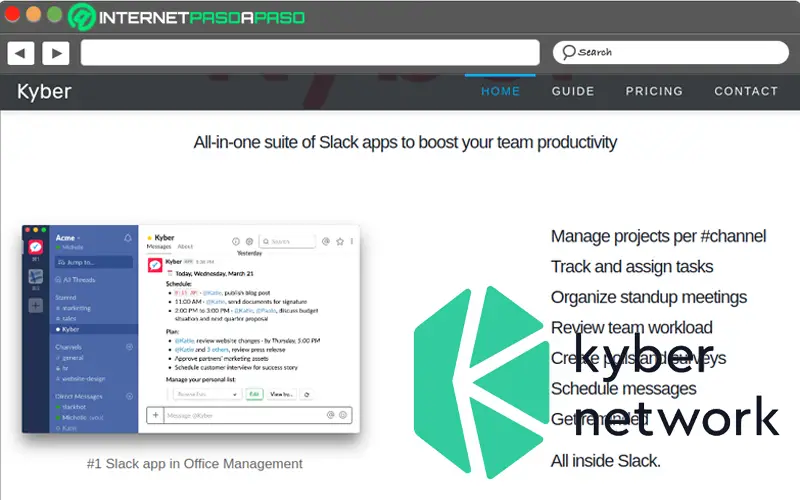The height and width of the screenshot is (500, 800).
Task: Go to the CONTACT navigation tab
Action: tap(746, 91)
